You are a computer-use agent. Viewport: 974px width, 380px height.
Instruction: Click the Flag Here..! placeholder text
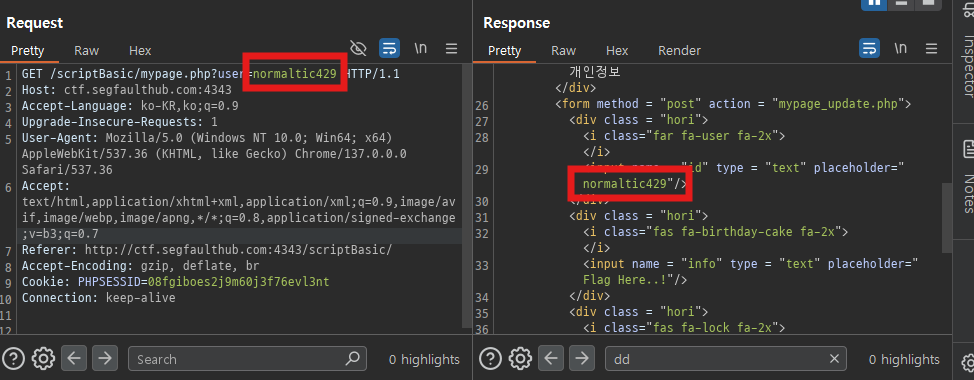pos(624,280)
